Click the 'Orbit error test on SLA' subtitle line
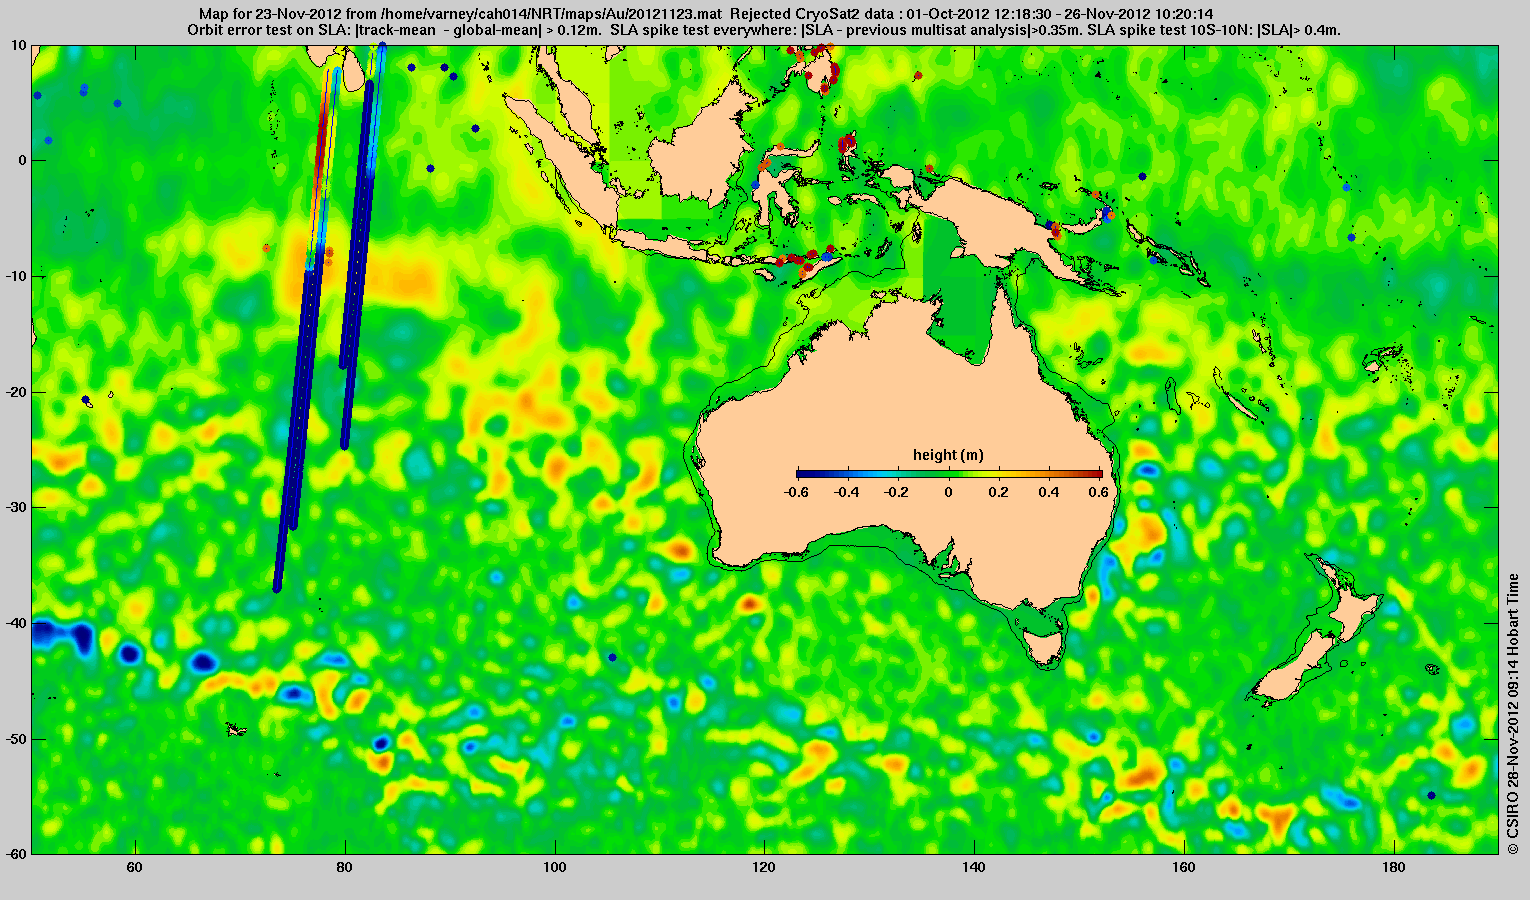Viewport: 1530px width, 900px height. 765,30
